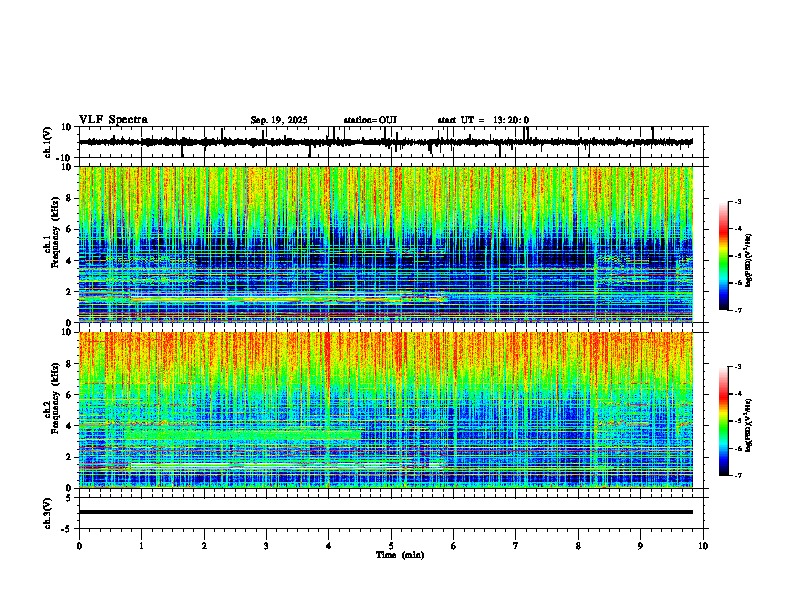The width and height of the screenshot is (792, 612).
Task: Click the 4 kHz tick on ch.1 frequency axis
Action: click(x=70, y=261)
